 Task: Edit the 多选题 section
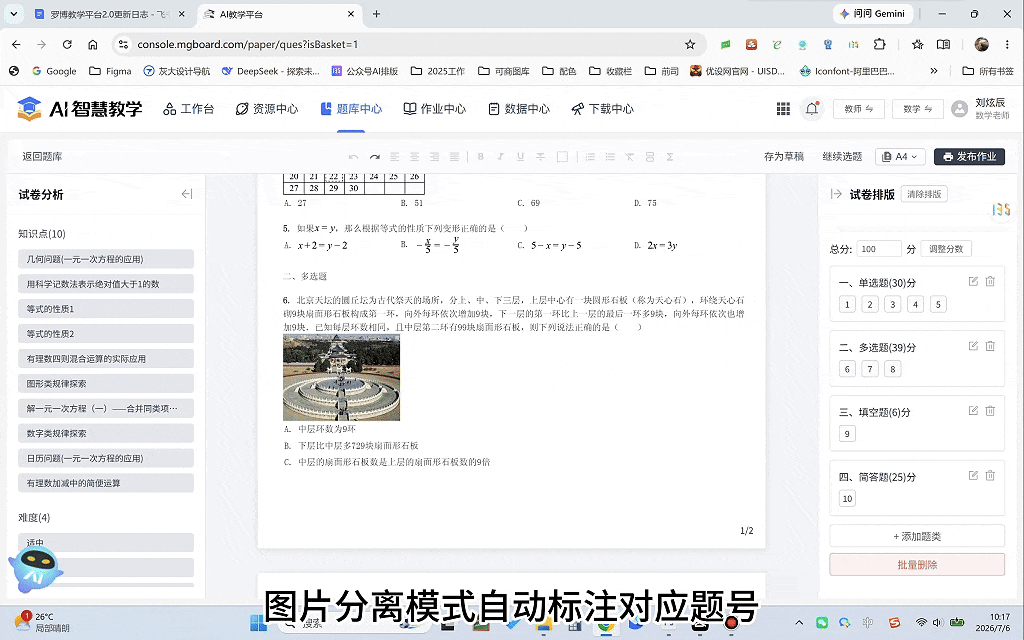click(973, 346)
